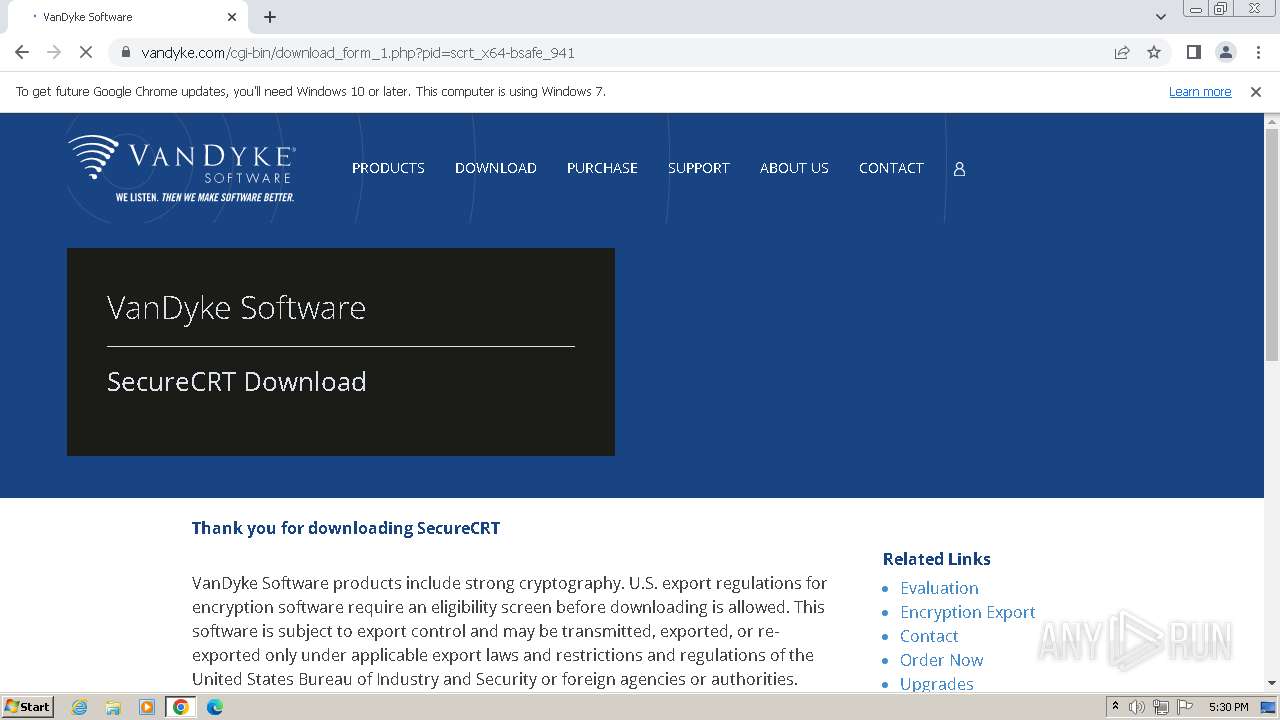Viewport: 1280px width, 720px height.
Task: Click the SecureCRT Download heading
Action: [x=237, y=381]
